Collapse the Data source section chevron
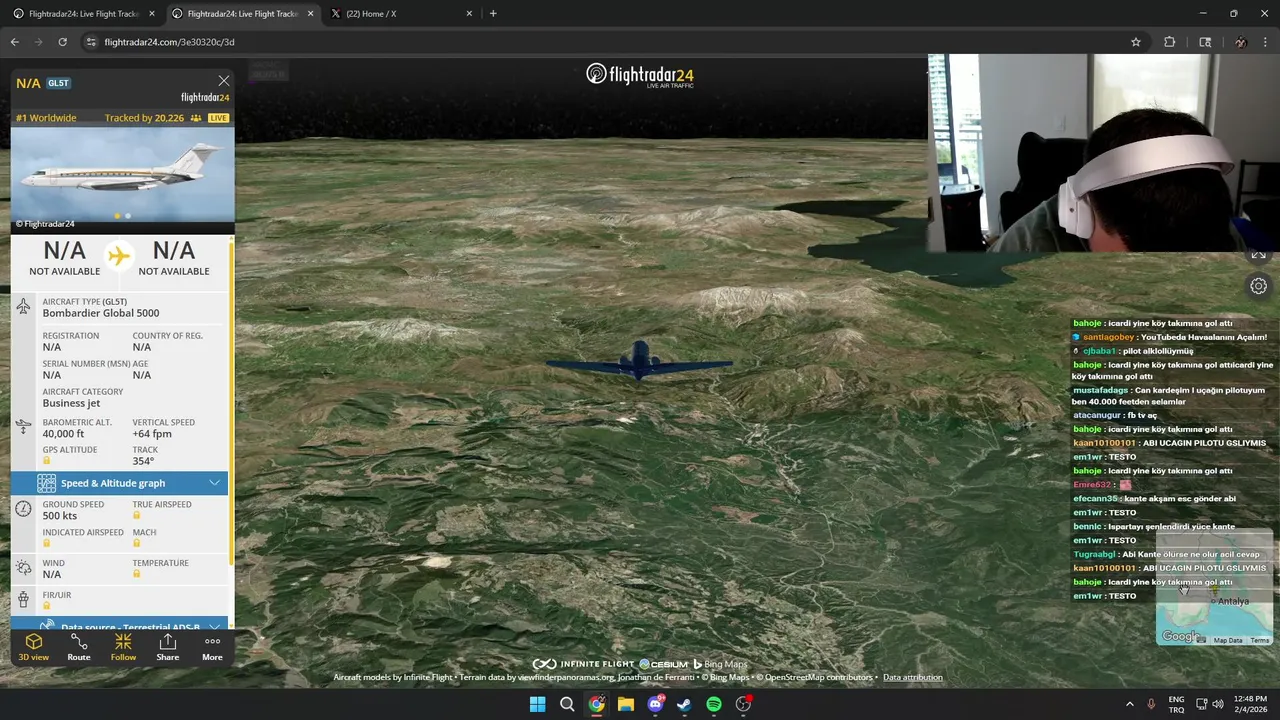 coord(214,627)
